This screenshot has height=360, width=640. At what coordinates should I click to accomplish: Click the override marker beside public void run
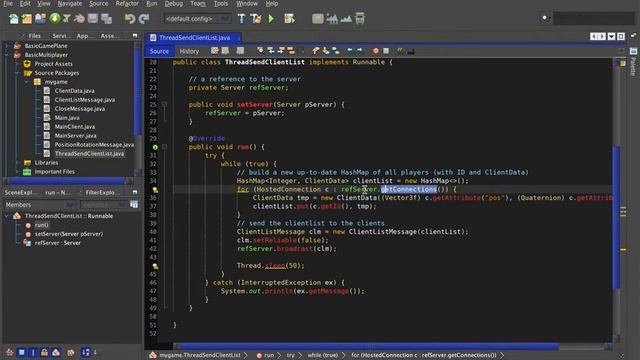pos(155,147)
